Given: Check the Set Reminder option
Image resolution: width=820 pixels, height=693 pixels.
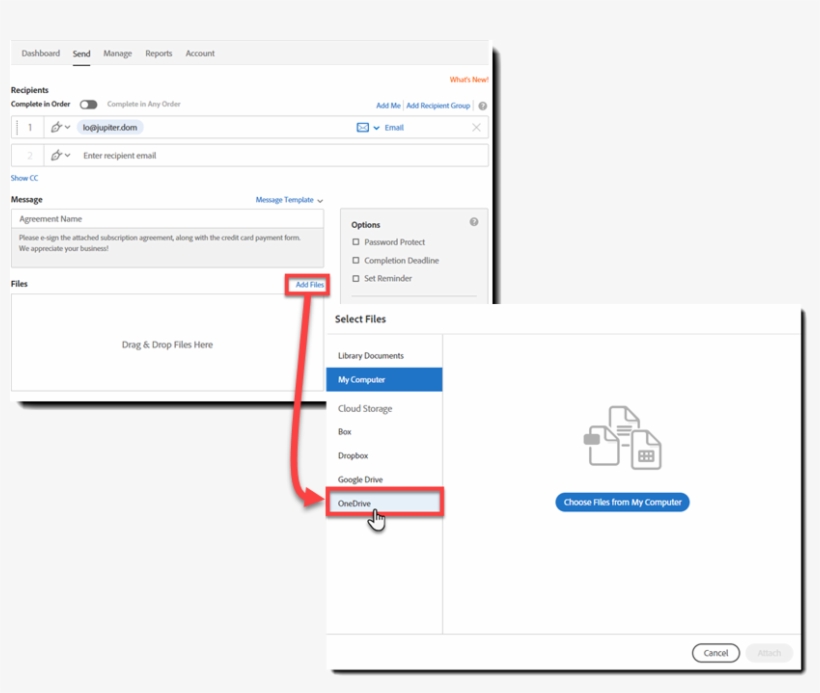Looking at the screenshot, I should [356, 278].
